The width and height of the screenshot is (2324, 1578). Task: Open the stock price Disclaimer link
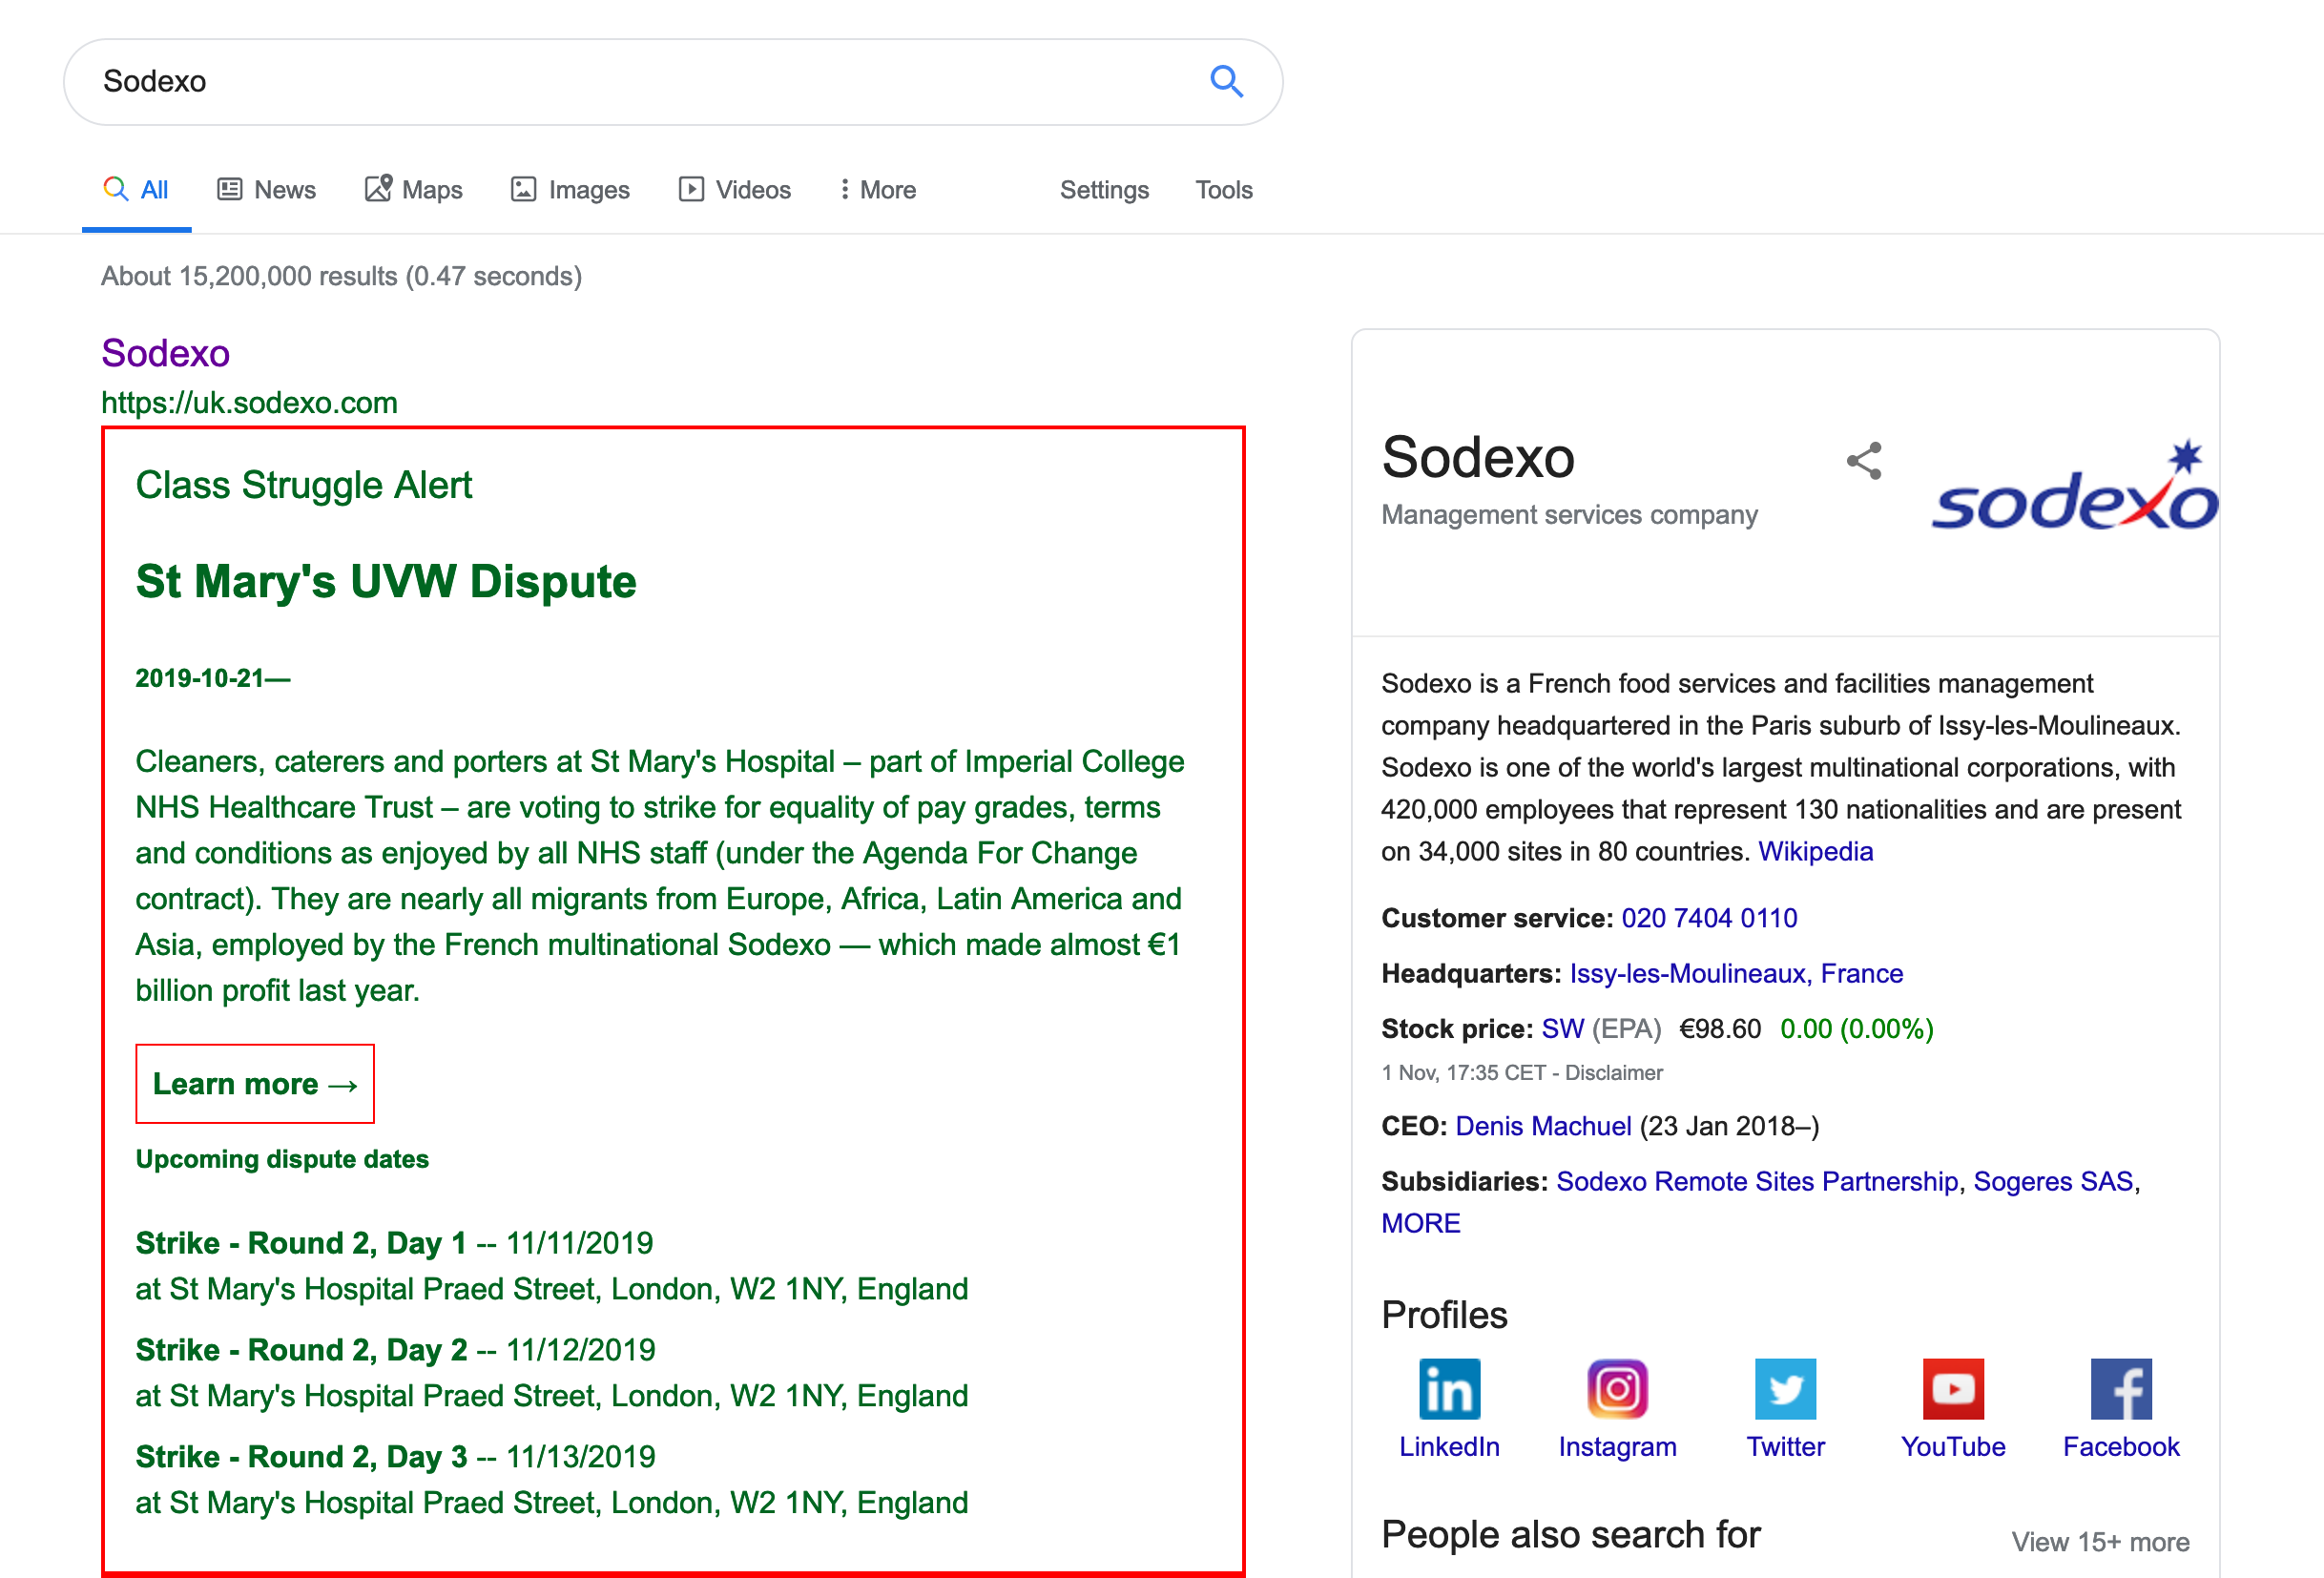tap(1613, 1072)
